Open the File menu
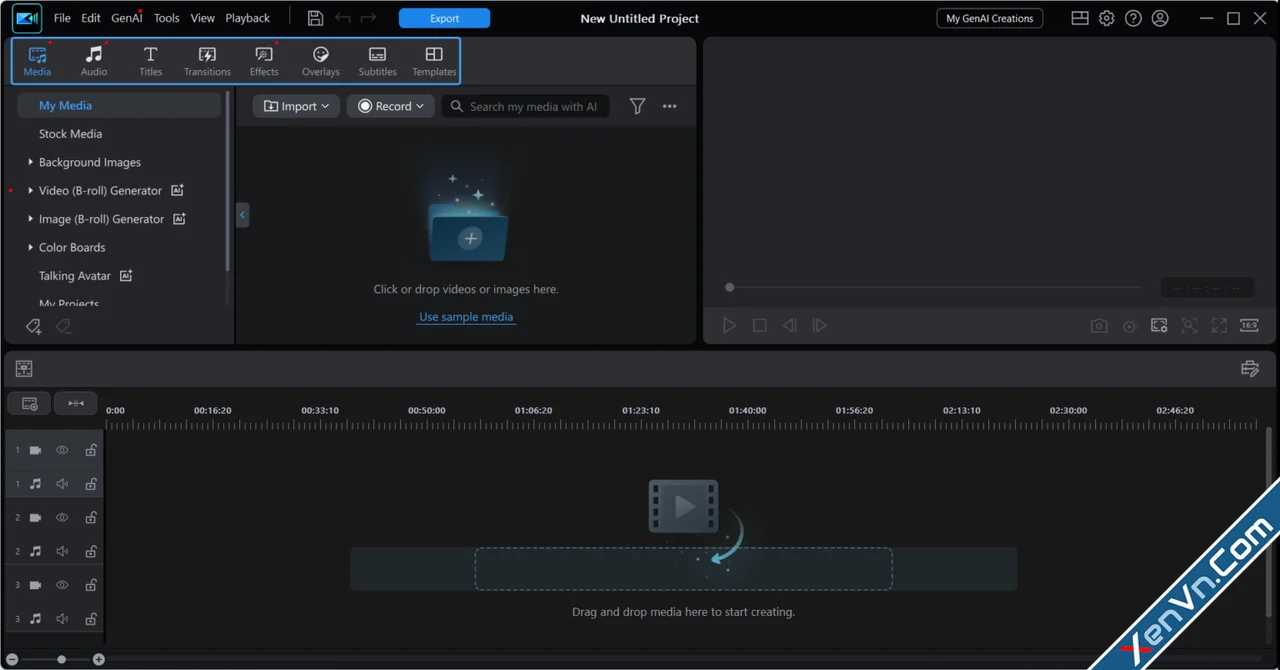 62,18
